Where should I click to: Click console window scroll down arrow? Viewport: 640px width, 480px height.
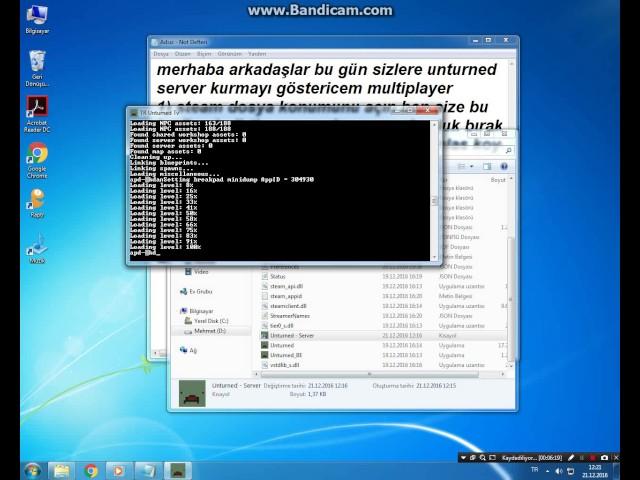tap(434, 257)
